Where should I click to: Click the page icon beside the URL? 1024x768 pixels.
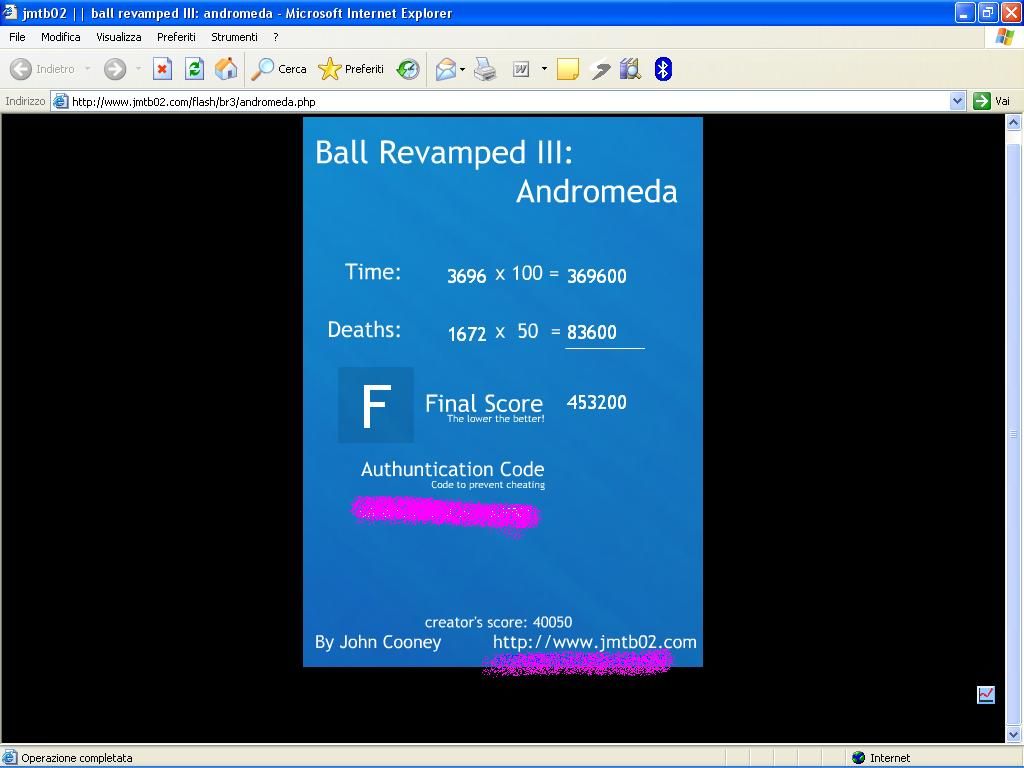tap(61, 101)
